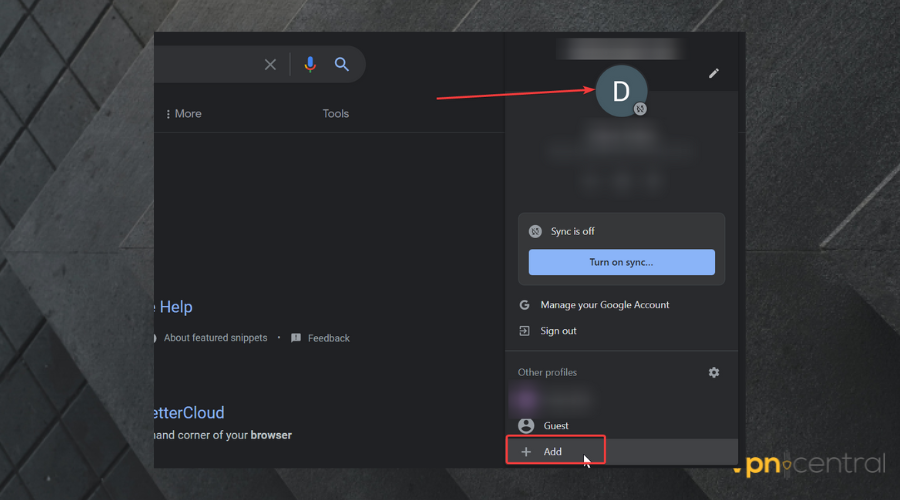Select Manage your Google Account
This screenshot has height=500, width=900.
(604, 305)
